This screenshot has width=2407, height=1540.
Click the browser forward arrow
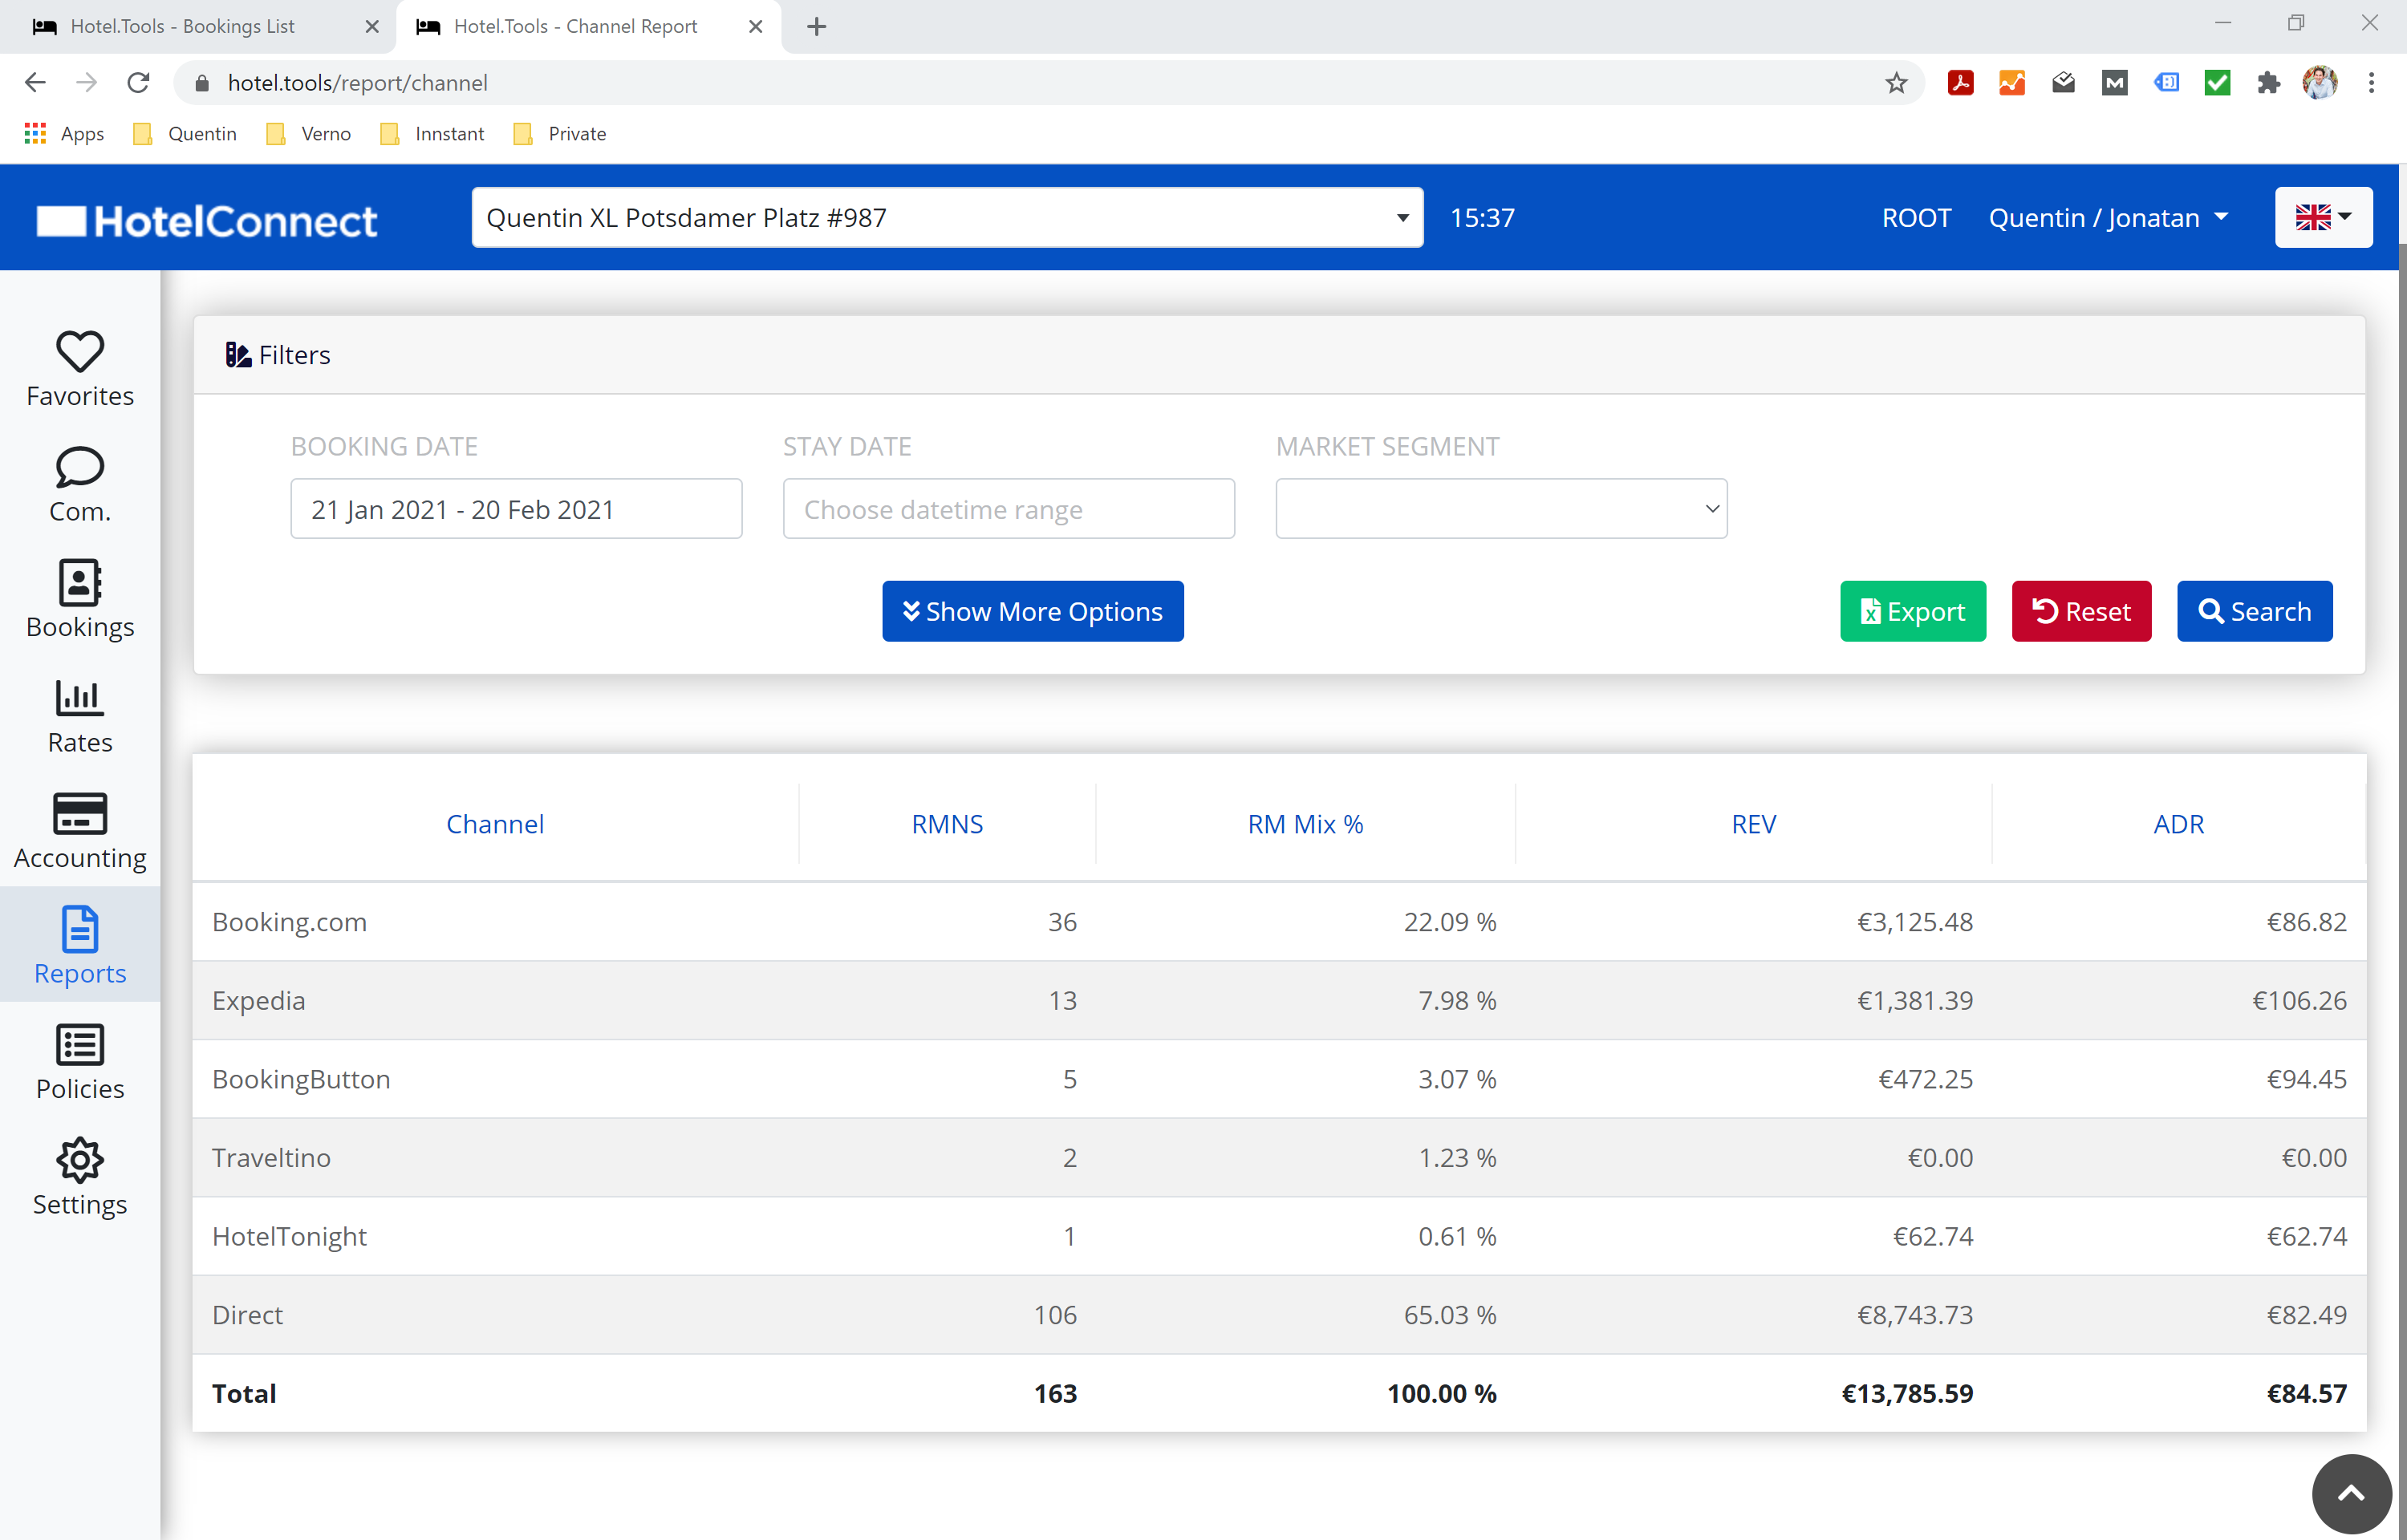pyautogui.click(x=87, y=83)
